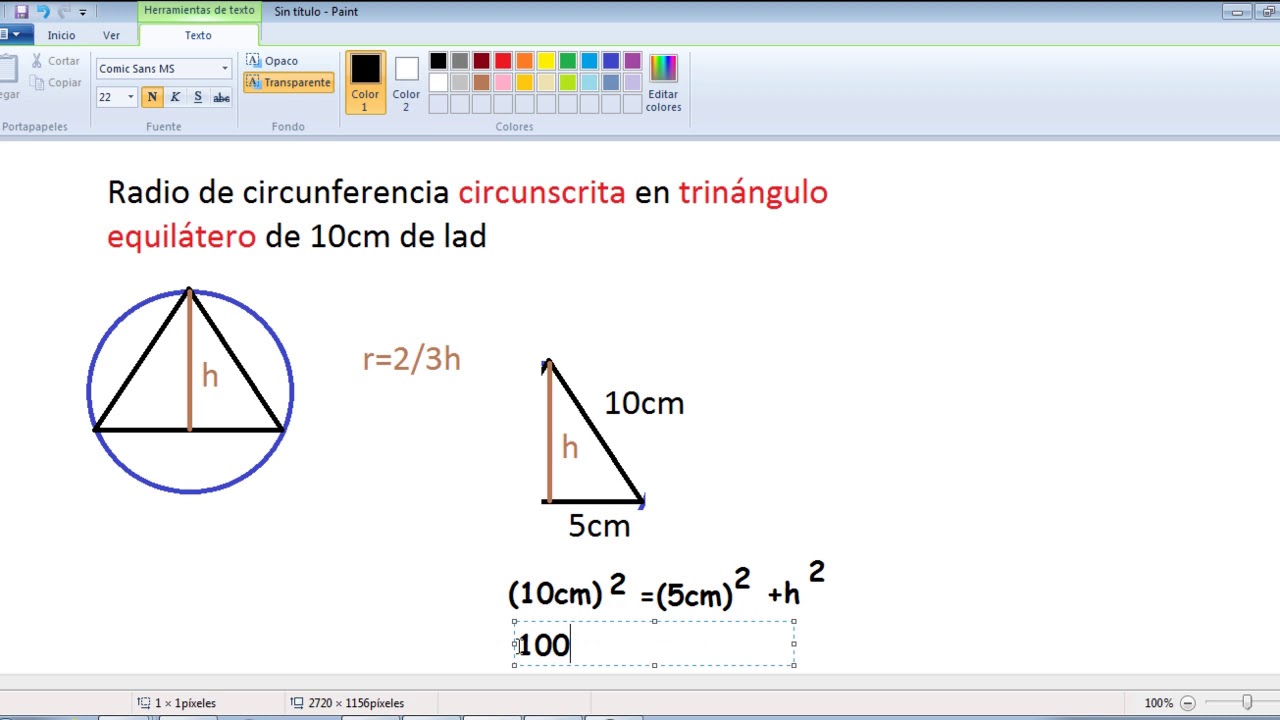Pick the orange color swatch

[524, 61]
